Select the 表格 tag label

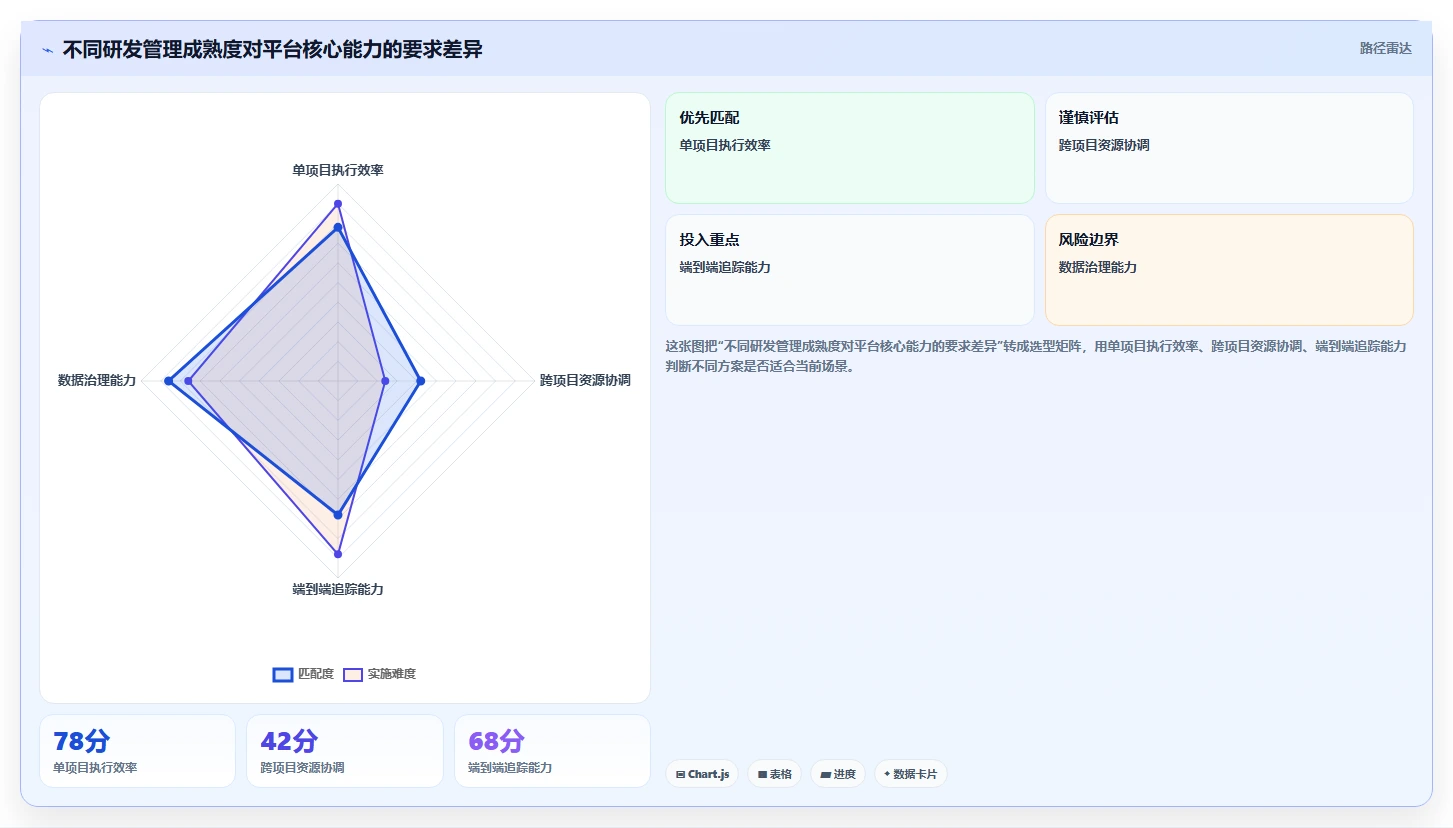781,774
